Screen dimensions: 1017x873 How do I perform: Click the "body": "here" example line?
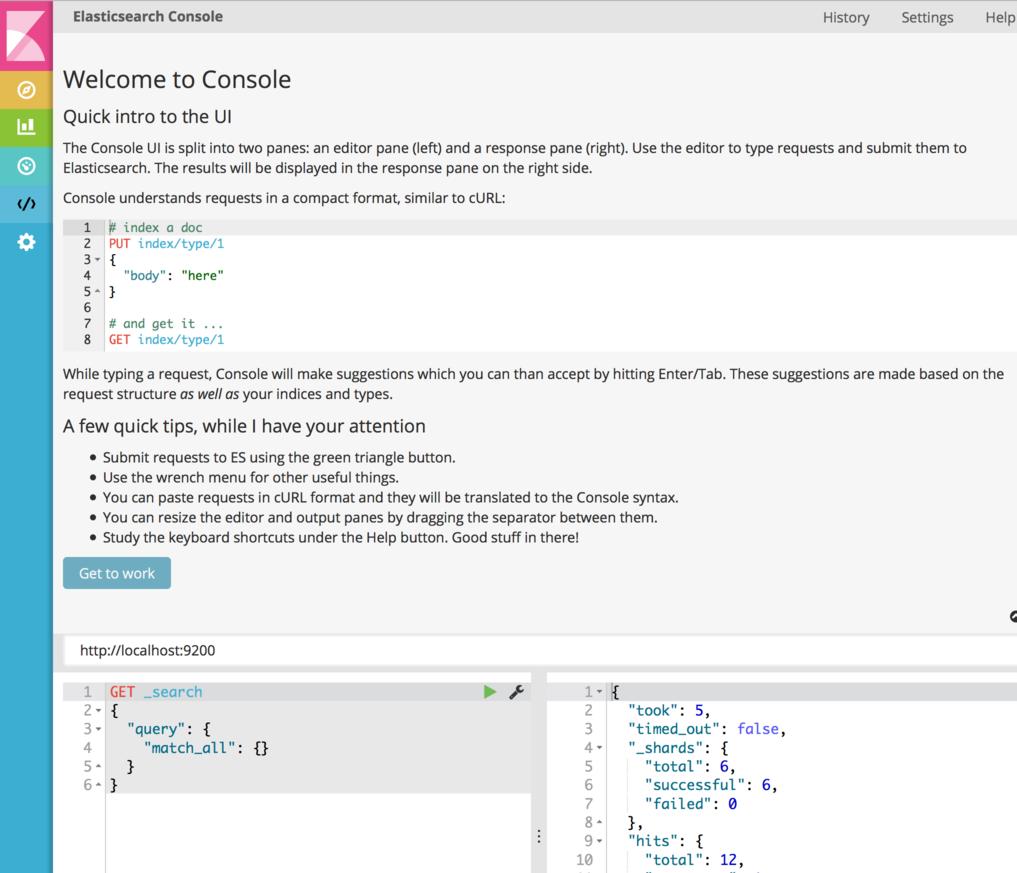[x=174, y=276]
